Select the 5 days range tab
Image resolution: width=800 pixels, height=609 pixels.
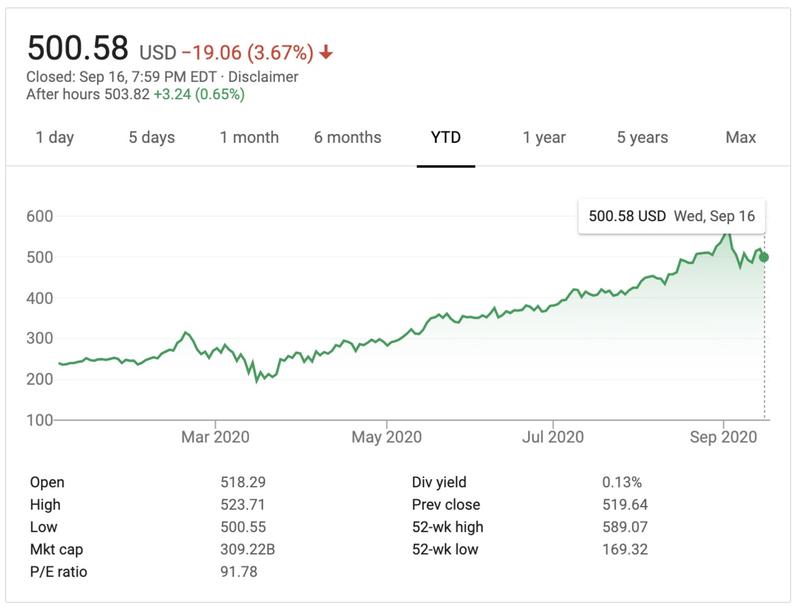click(151, 138)
